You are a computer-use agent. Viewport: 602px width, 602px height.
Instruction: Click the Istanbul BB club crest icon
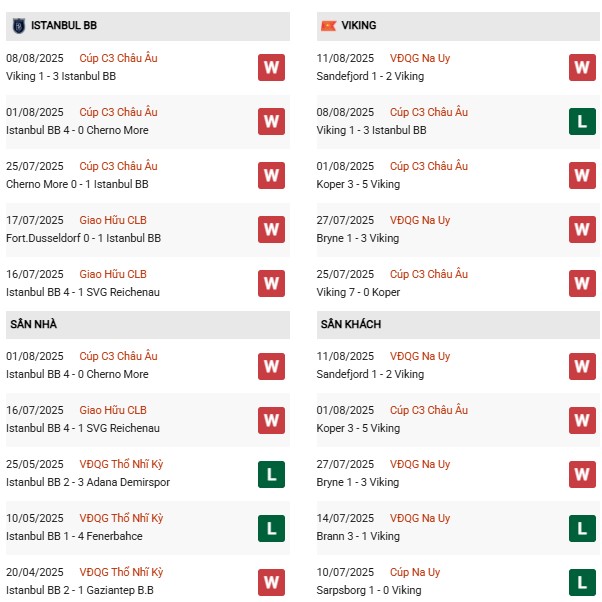tap(17, 25)
